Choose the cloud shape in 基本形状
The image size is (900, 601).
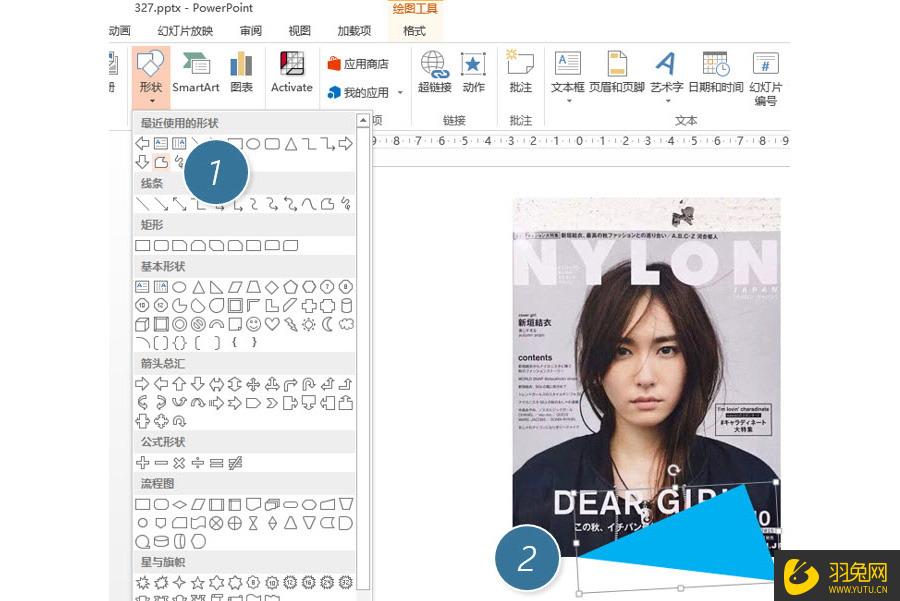coord(346,324)
